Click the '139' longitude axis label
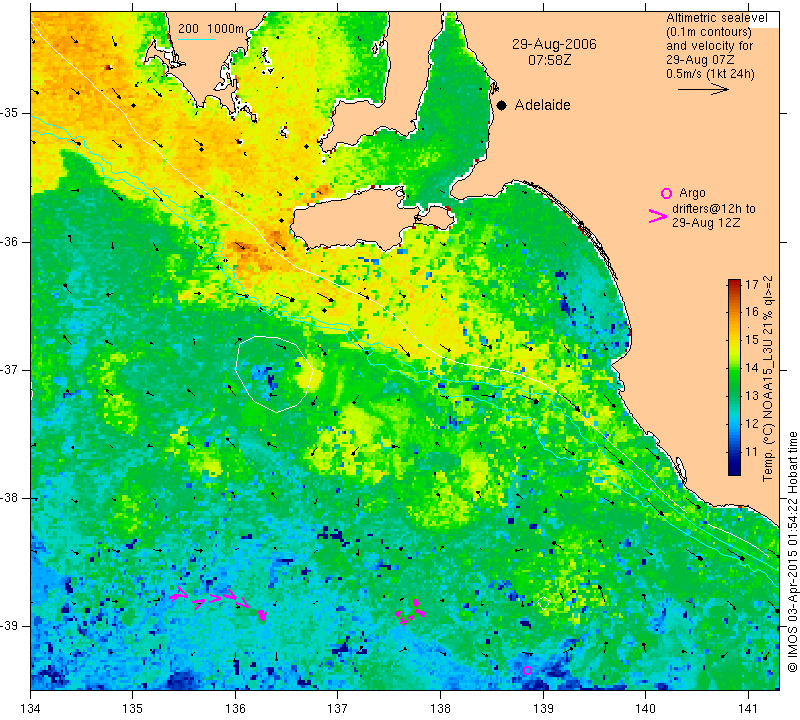Viewport: 800px width, 720px height. 543,708
